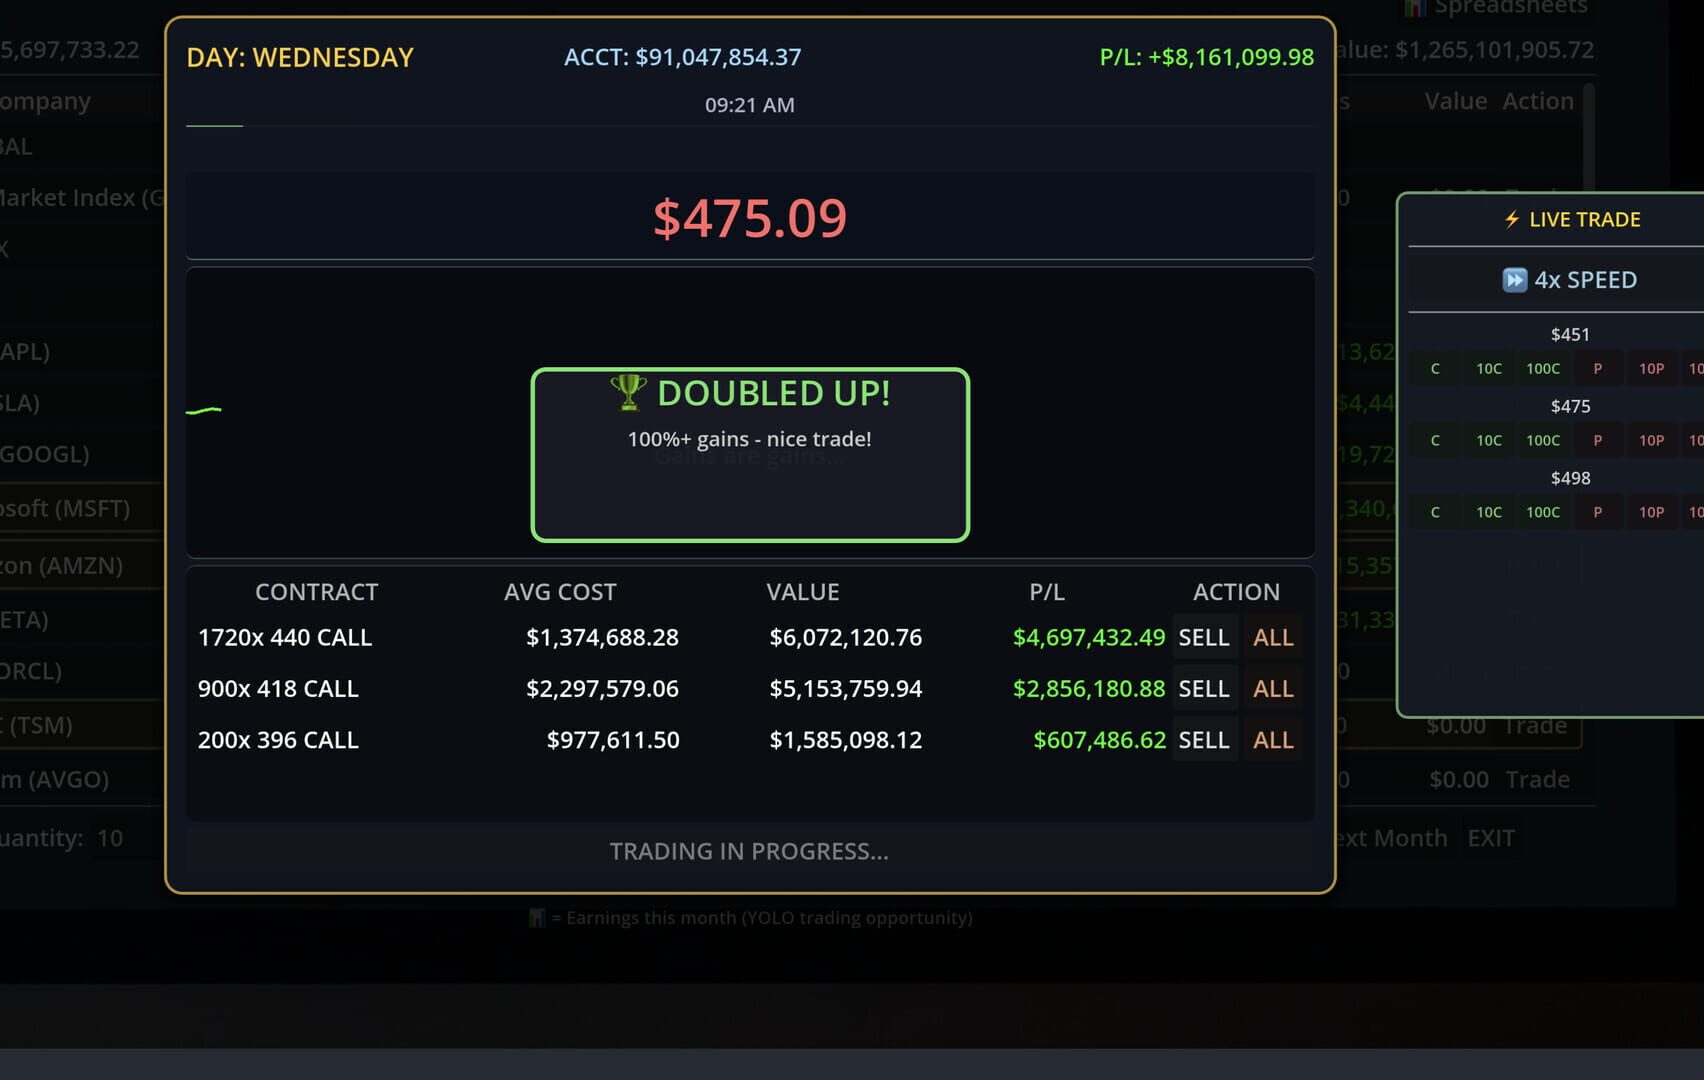Image resolution: width=1704 pixels, height=1080 pixels.
Task: SELL the 1720x 440 CALL position
Action: pyautogui.click(x=1204, y=637)
